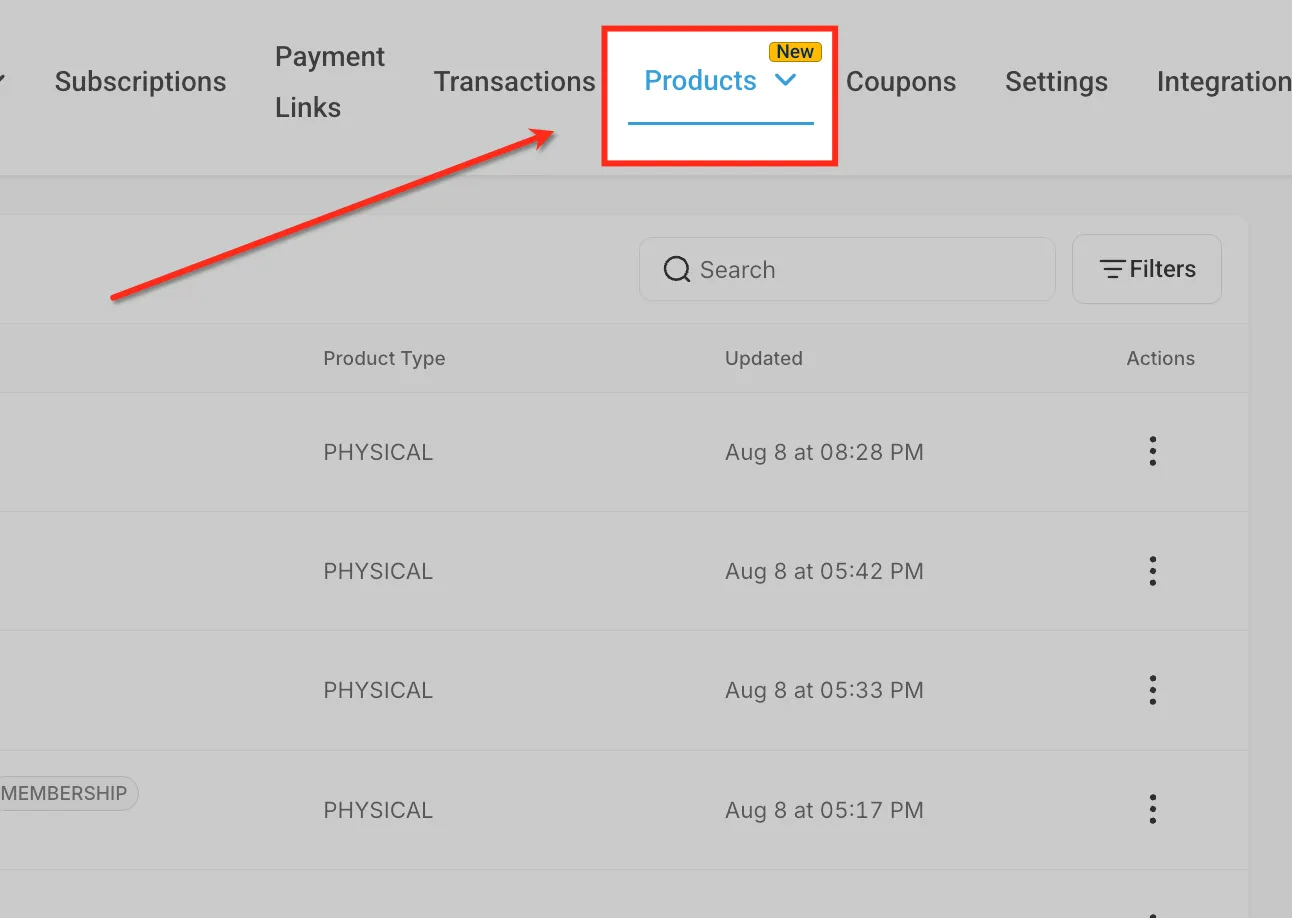Click the Filters button
Image resolution: width=1292 pixels, height=918 pixels.
(x=1147, y=269)
